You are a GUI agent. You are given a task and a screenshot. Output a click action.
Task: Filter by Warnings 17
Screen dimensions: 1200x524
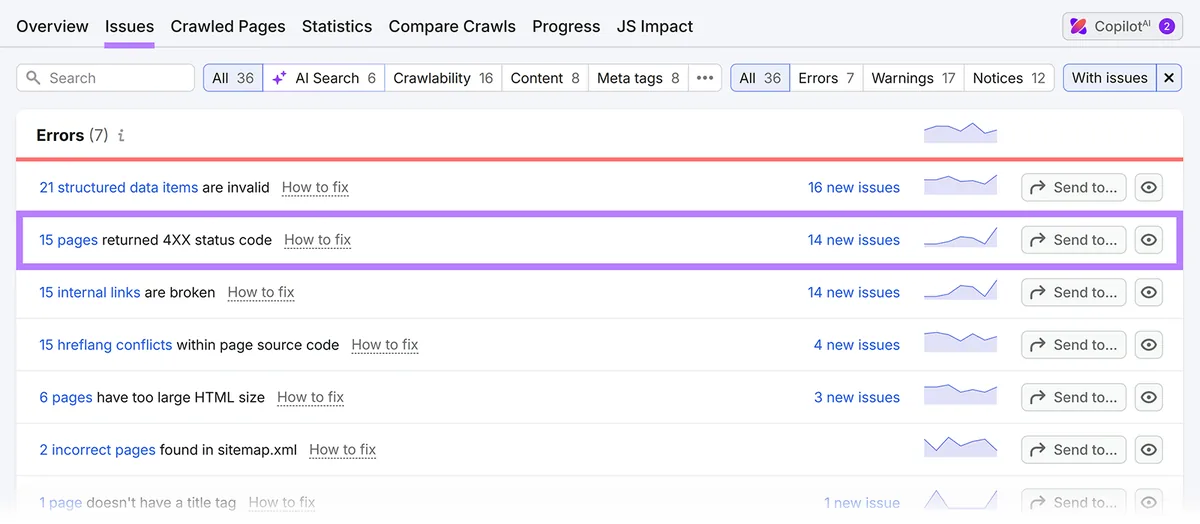pyautogui.click(x=913, y=78)
